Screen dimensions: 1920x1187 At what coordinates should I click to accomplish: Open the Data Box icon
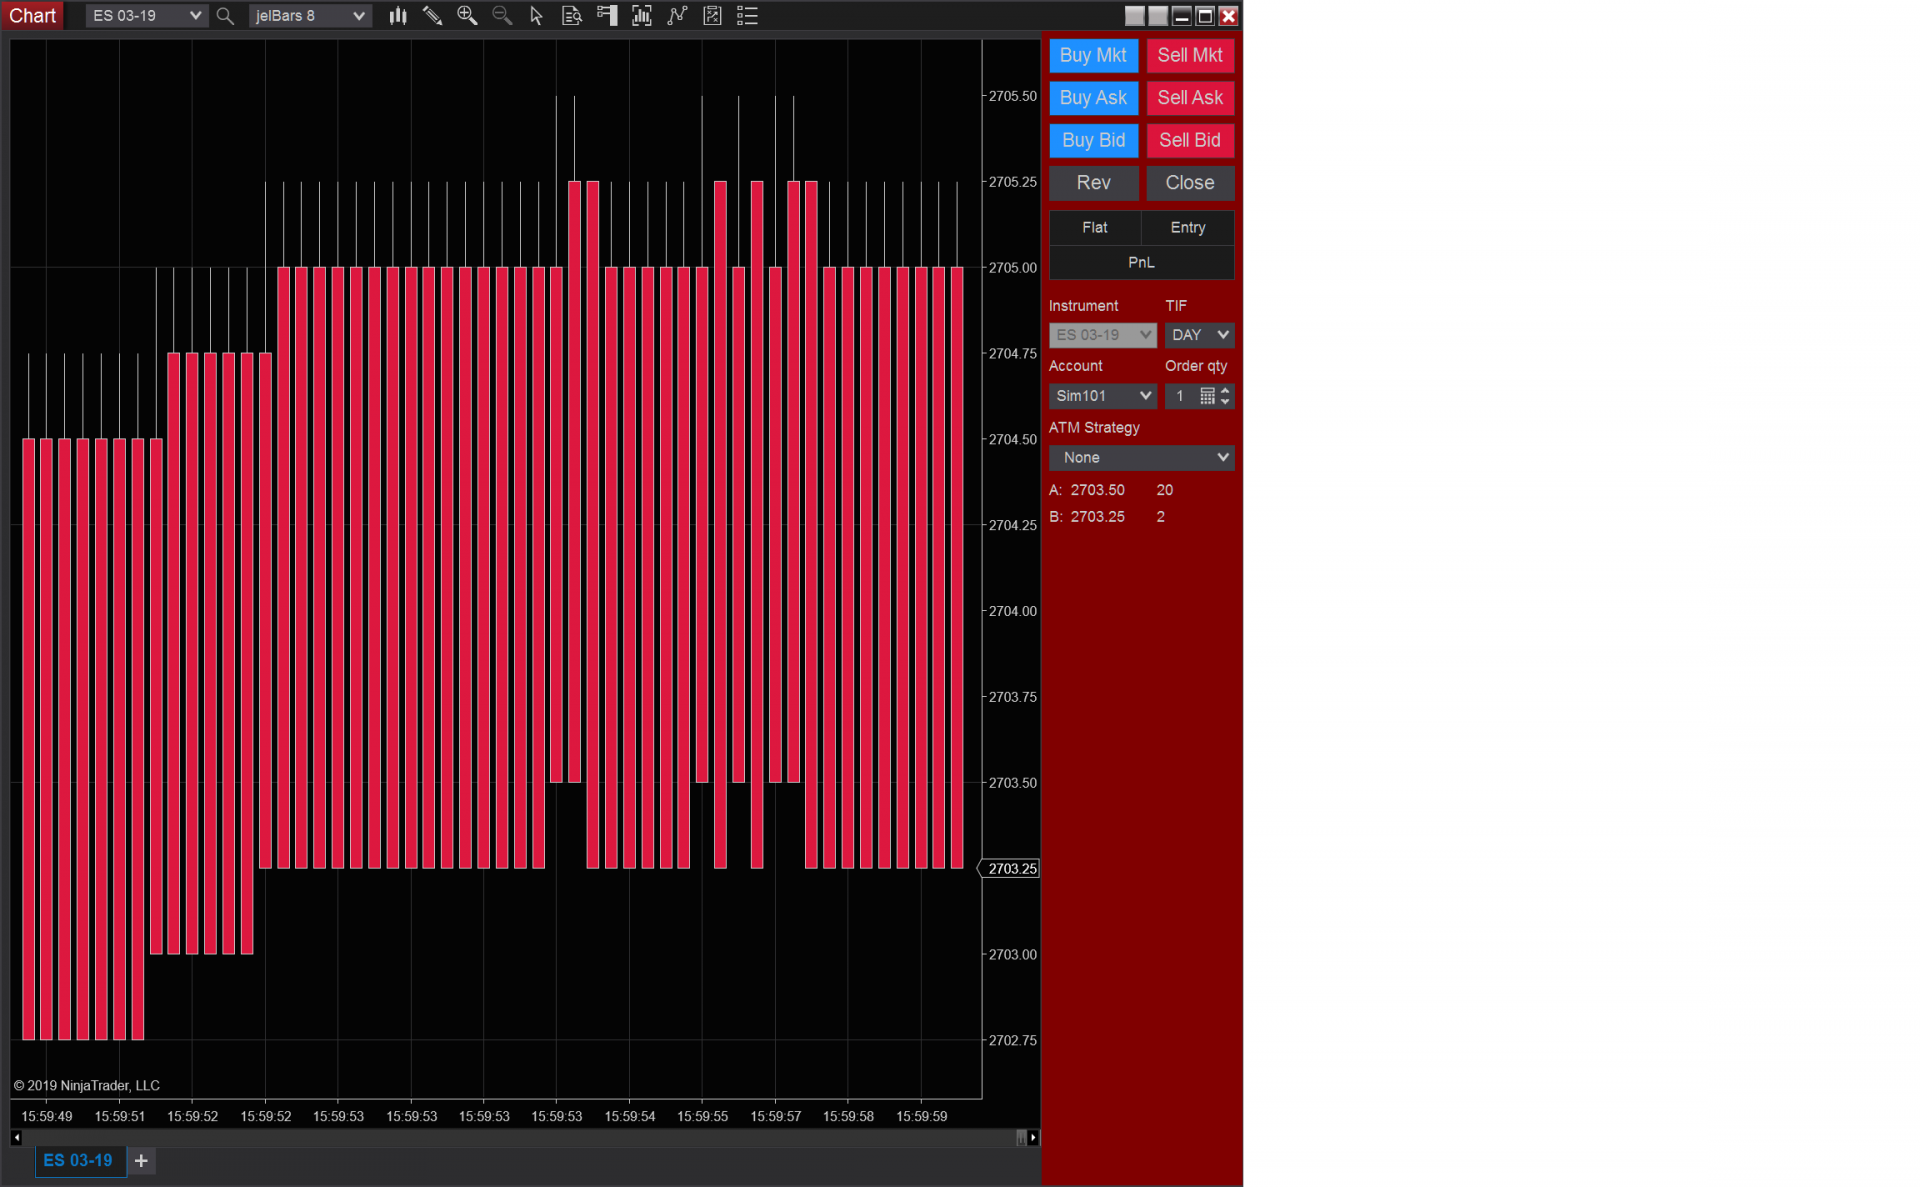click(x=571, y=15)
